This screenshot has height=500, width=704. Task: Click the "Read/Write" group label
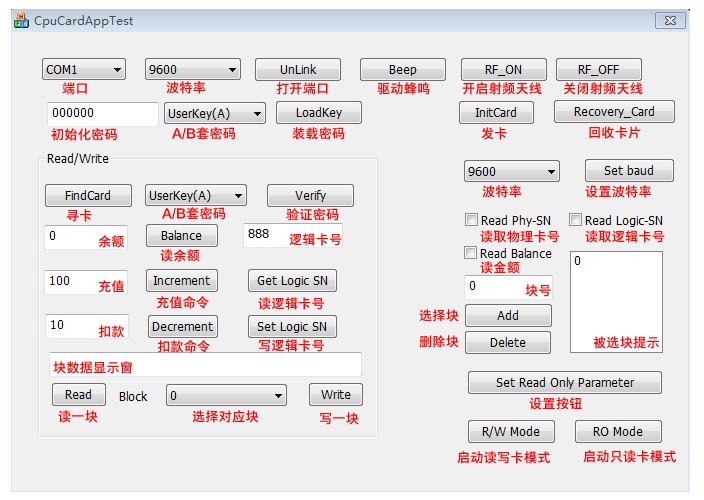(78, 158)
